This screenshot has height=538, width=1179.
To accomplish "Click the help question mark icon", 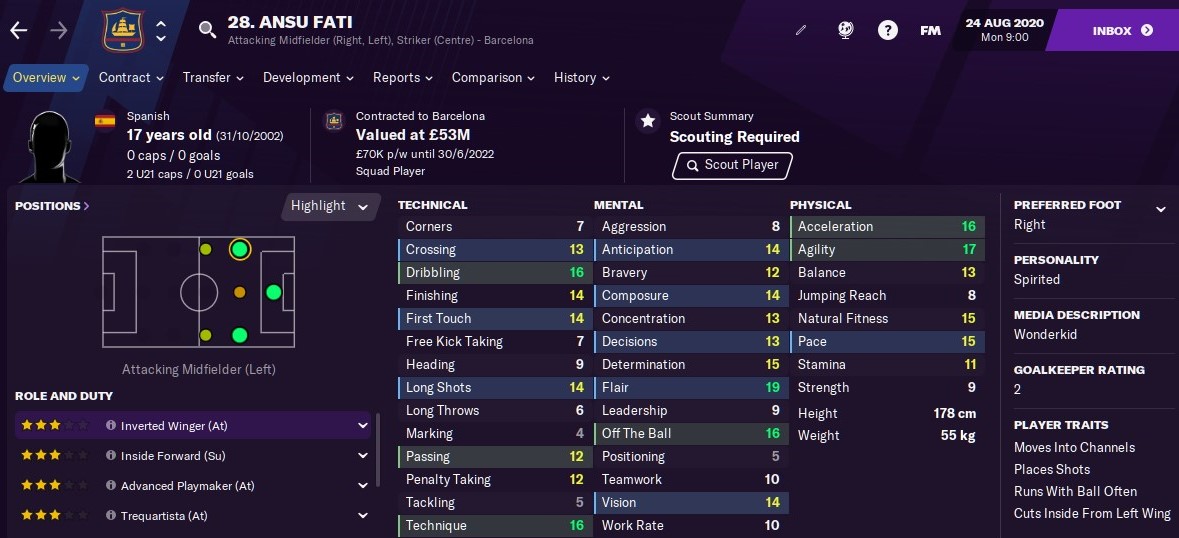I will tap(887, 31).
